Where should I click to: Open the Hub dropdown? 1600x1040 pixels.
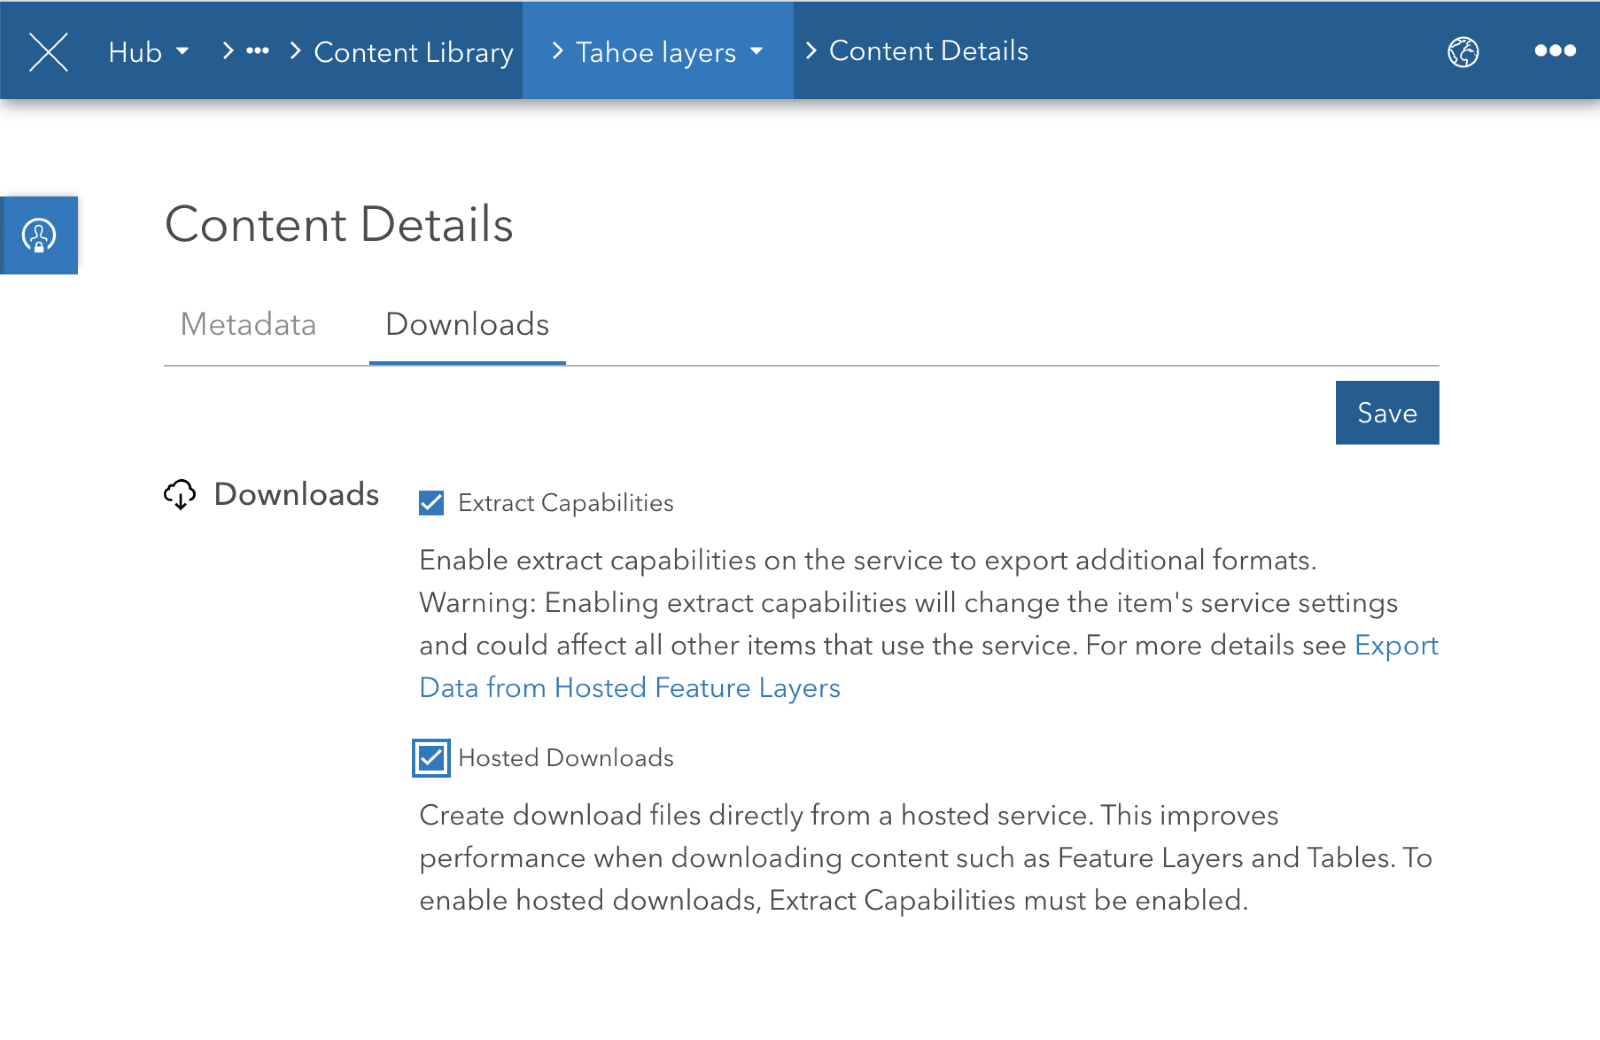[x=147, y=51]
